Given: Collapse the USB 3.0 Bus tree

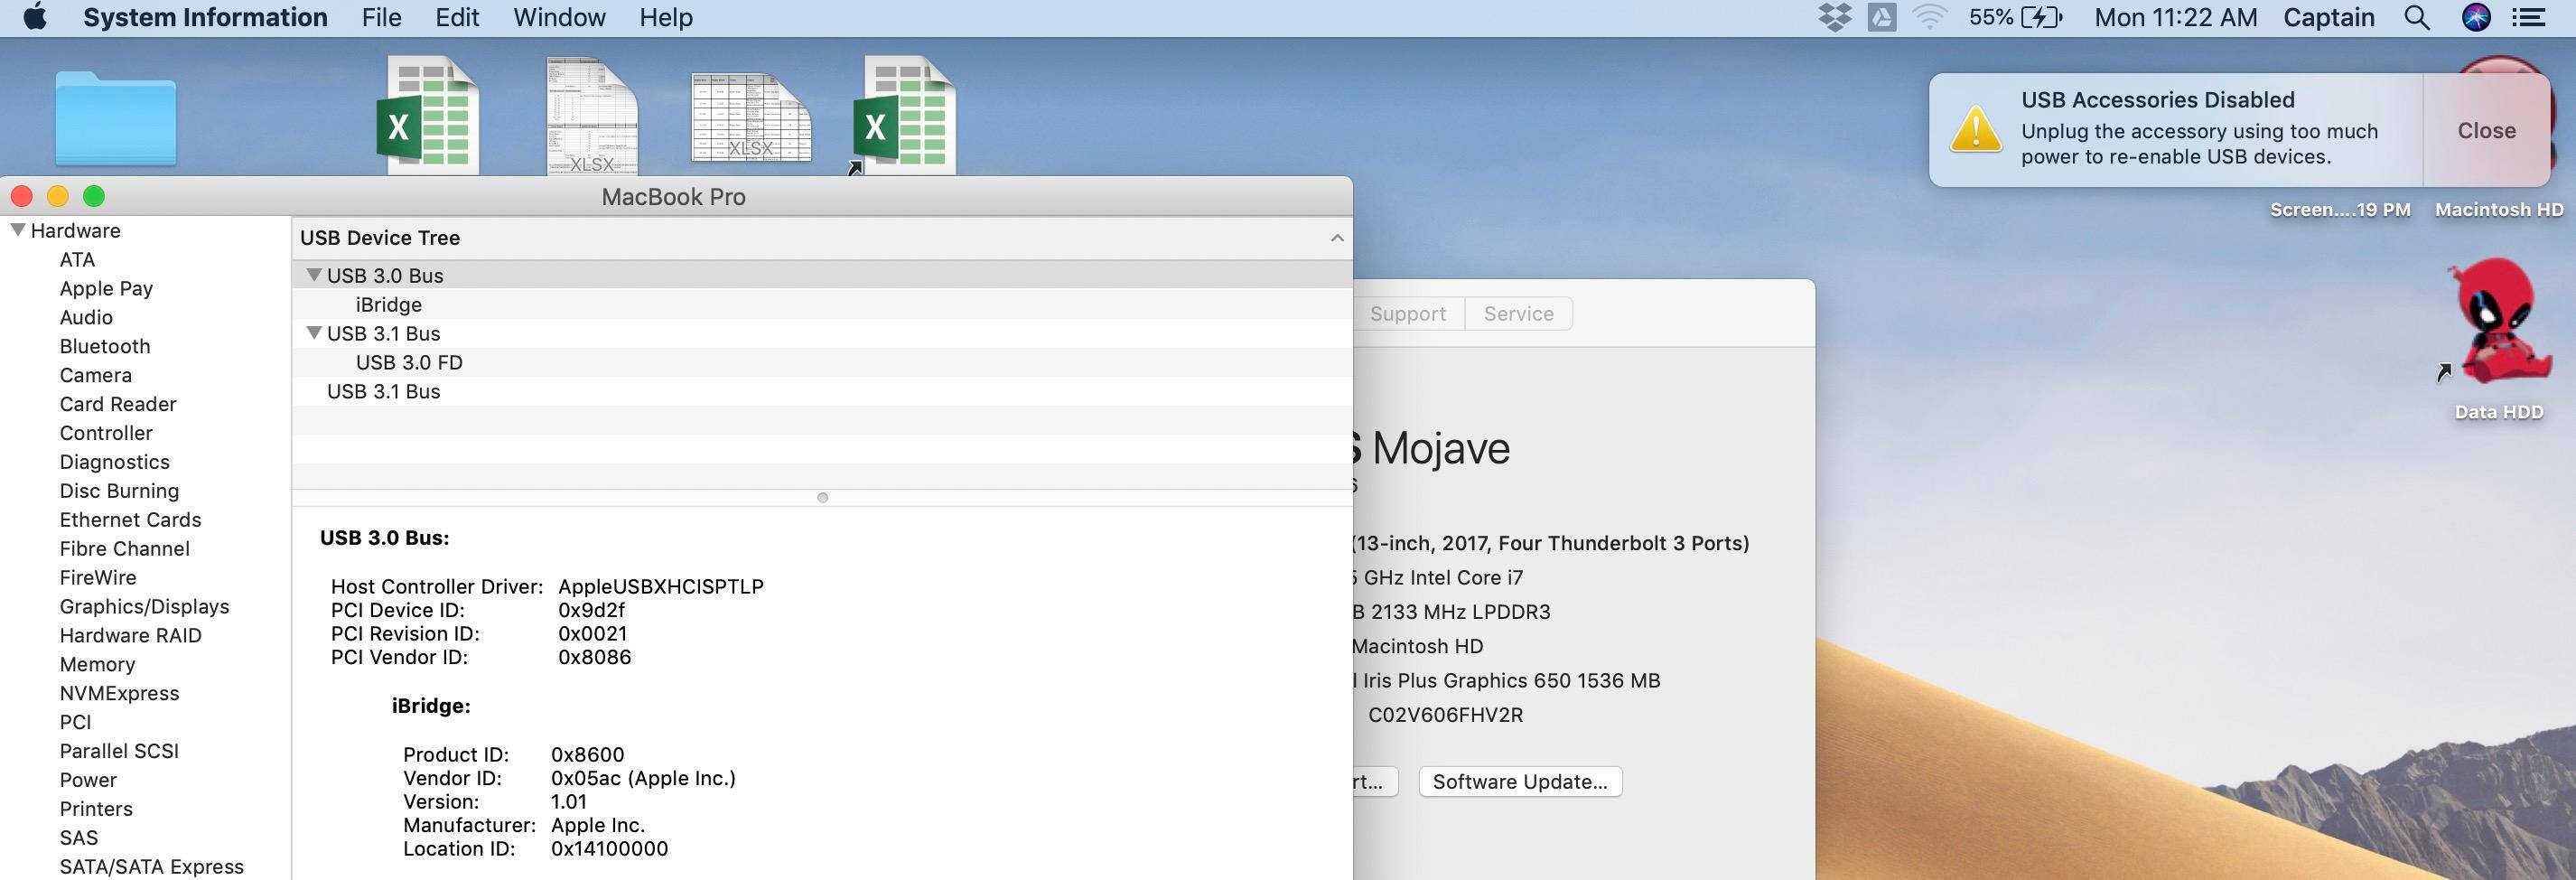Looking at the screenshot, I should coord(314,275).
